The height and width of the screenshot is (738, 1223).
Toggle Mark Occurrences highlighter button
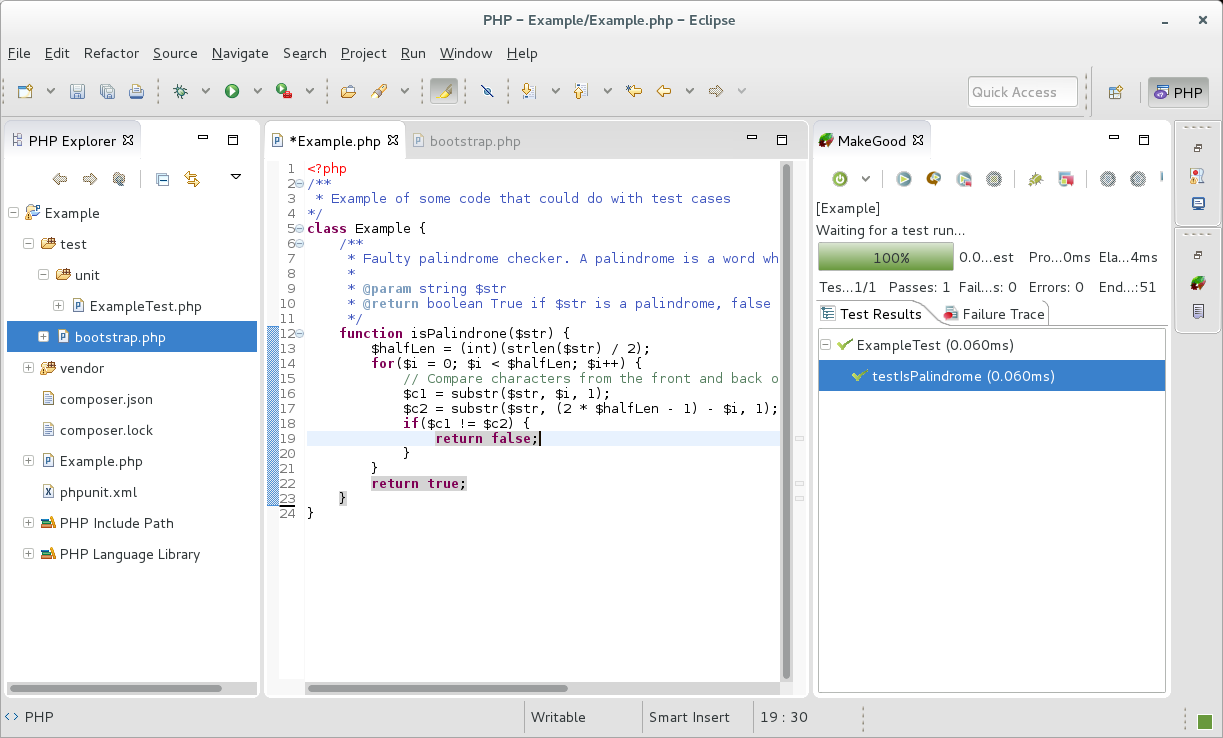pos(444,92)
